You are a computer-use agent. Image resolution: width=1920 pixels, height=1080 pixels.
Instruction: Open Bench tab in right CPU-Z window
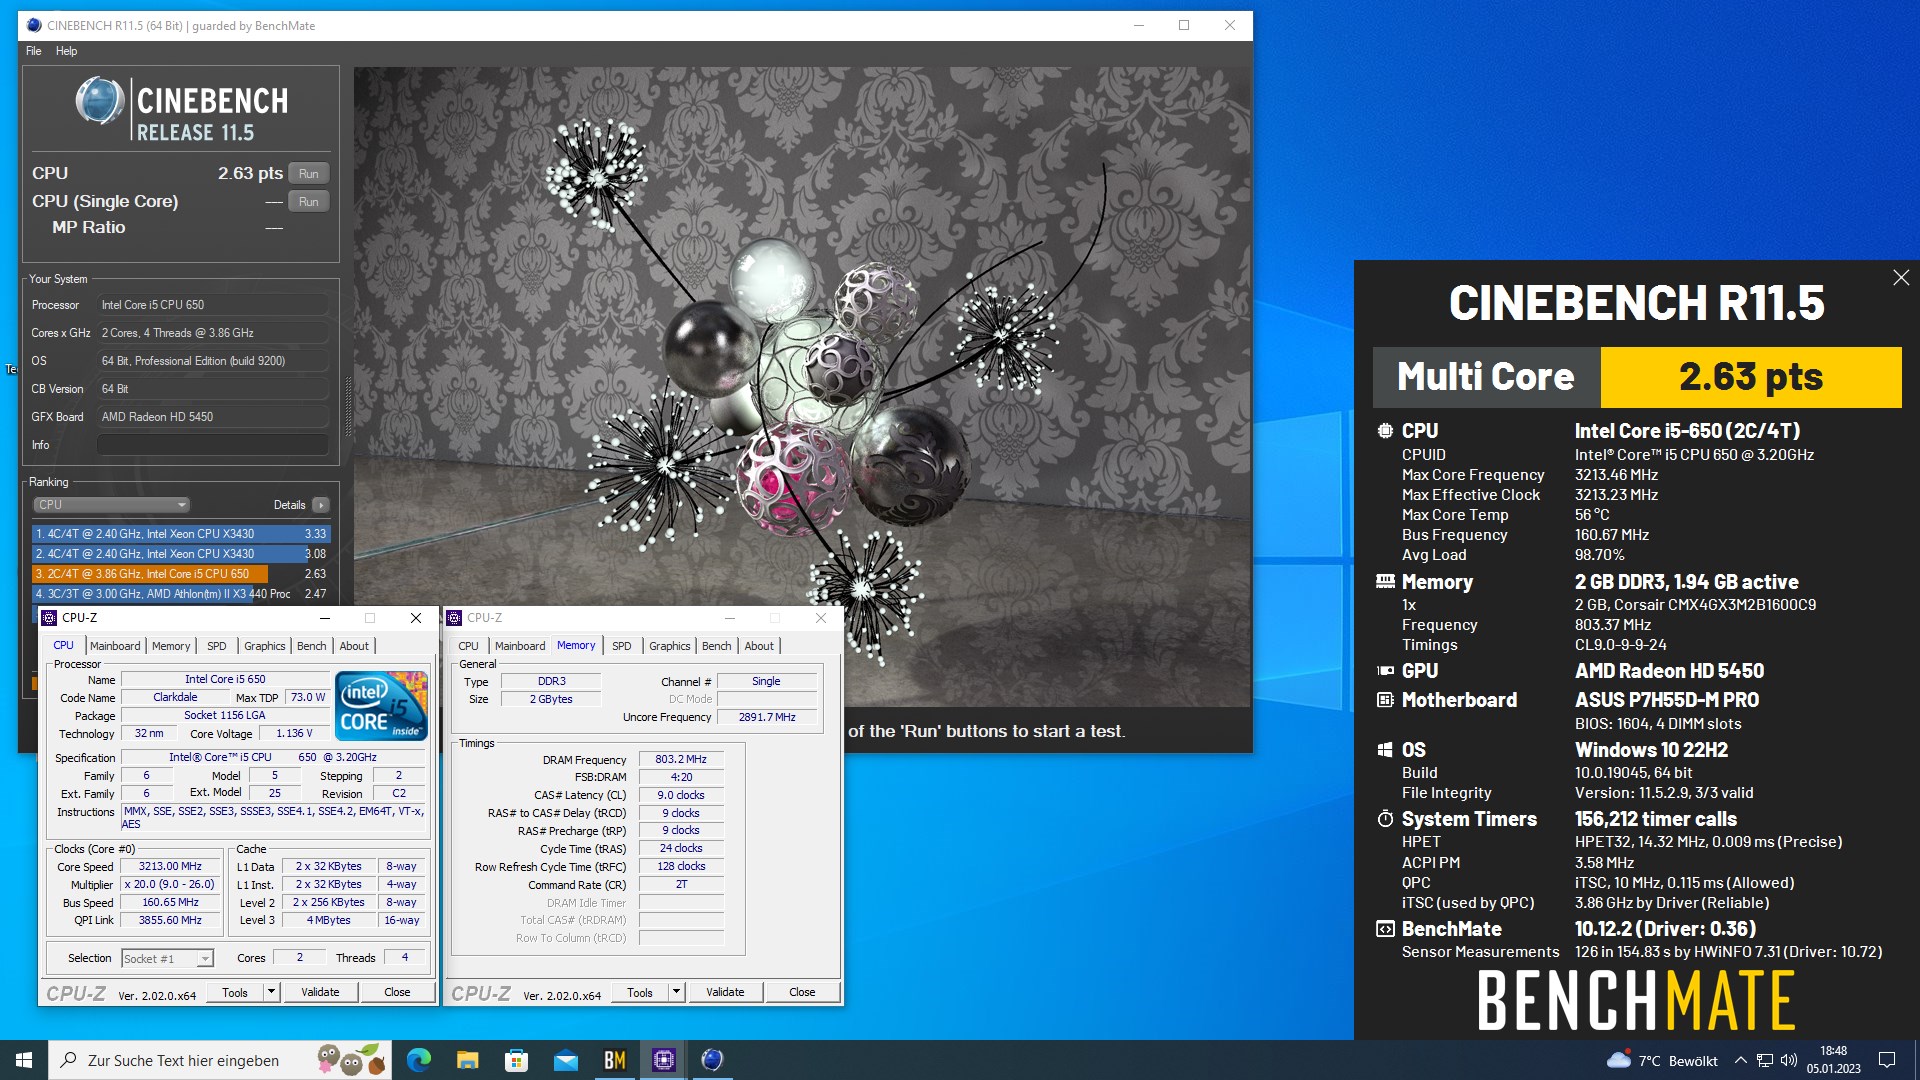[x=717, y=646]
